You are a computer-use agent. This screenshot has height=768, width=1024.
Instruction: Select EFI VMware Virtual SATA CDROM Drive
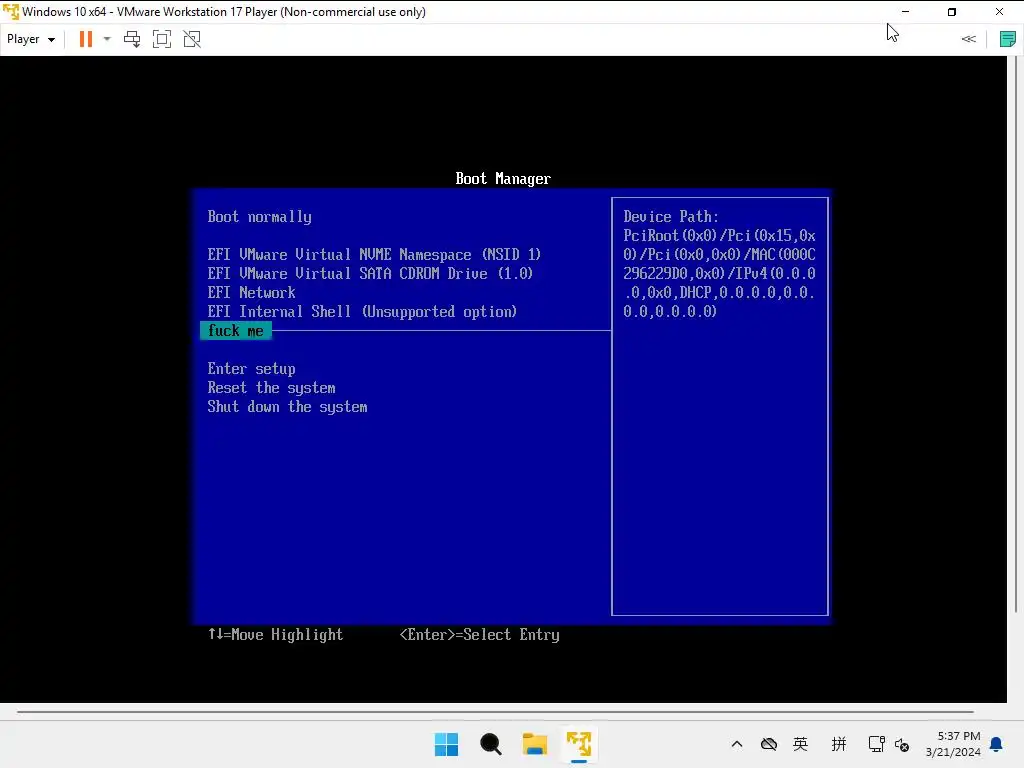(370, 274)
